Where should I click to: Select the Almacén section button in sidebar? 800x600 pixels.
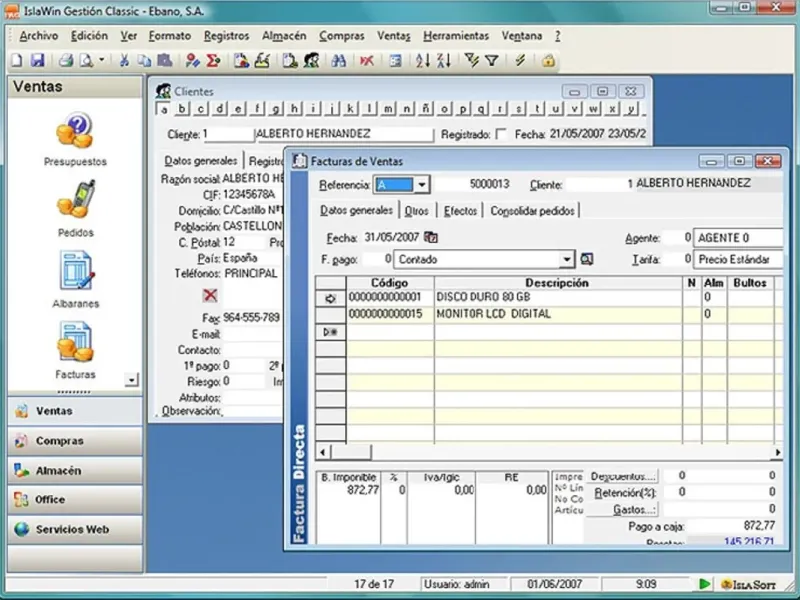(75, 470)
